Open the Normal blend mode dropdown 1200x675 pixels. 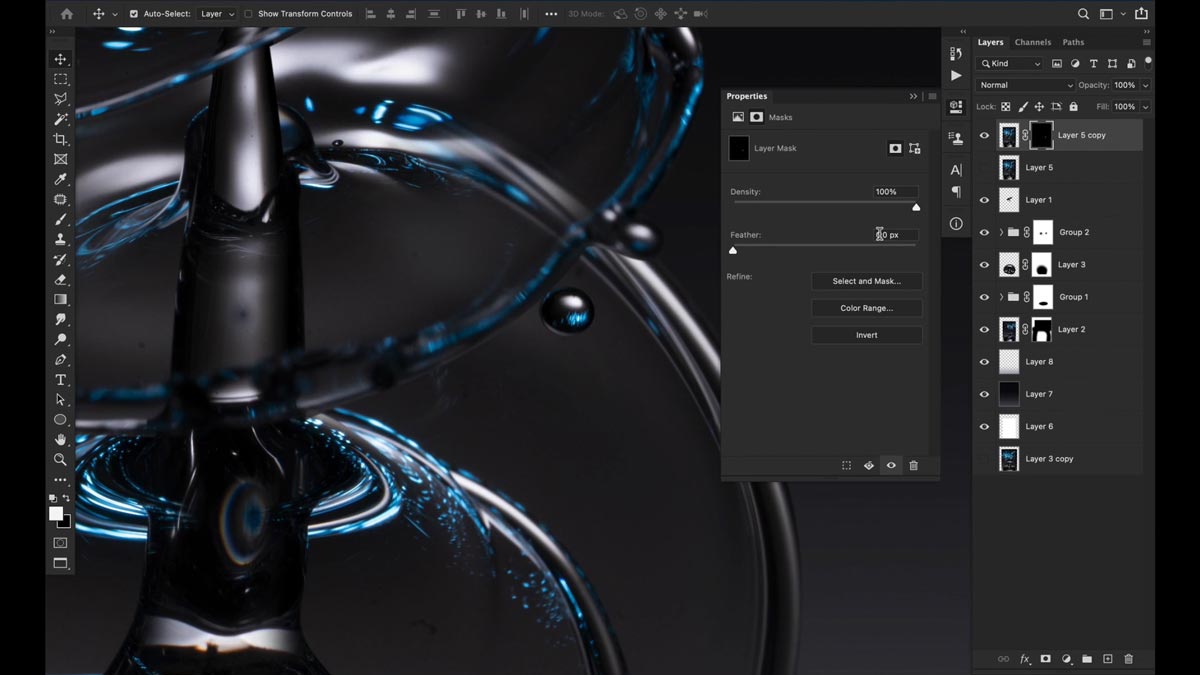coord(1026,85)
